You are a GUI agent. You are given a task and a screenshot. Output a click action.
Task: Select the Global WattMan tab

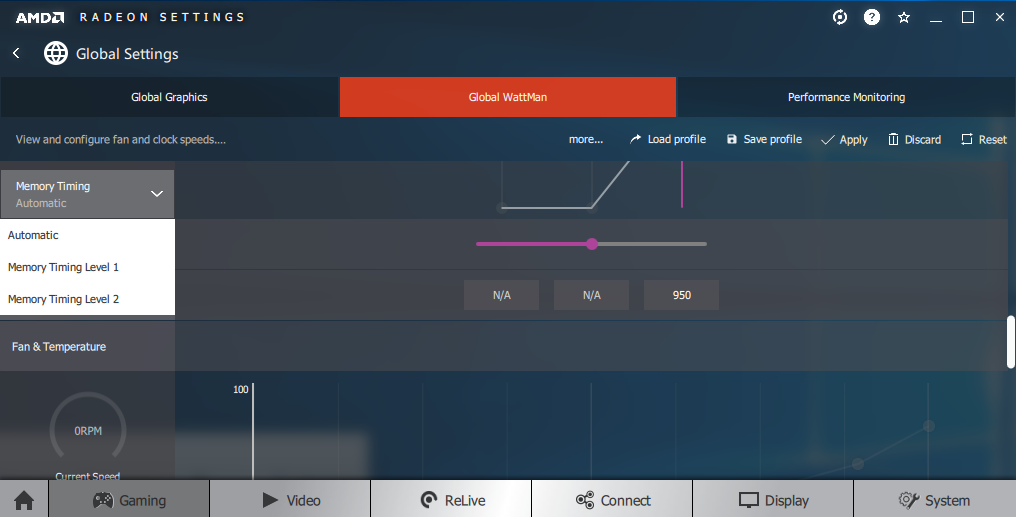(x=508, y=97)
